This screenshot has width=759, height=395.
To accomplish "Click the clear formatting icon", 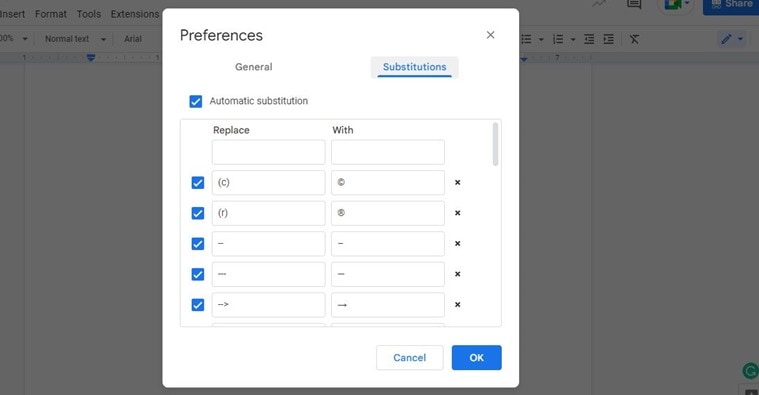I will point(634,39).
